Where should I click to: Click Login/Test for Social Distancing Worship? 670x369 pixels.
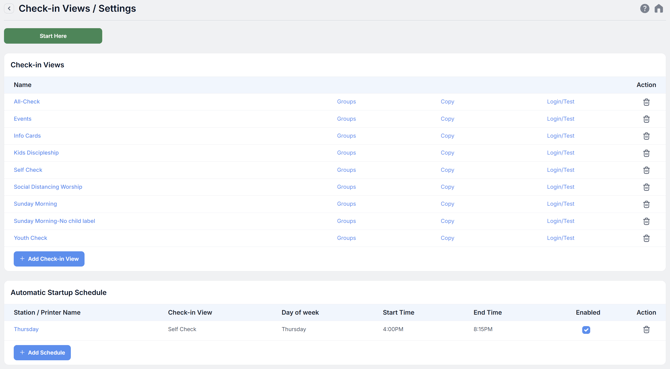click(561, 187)
